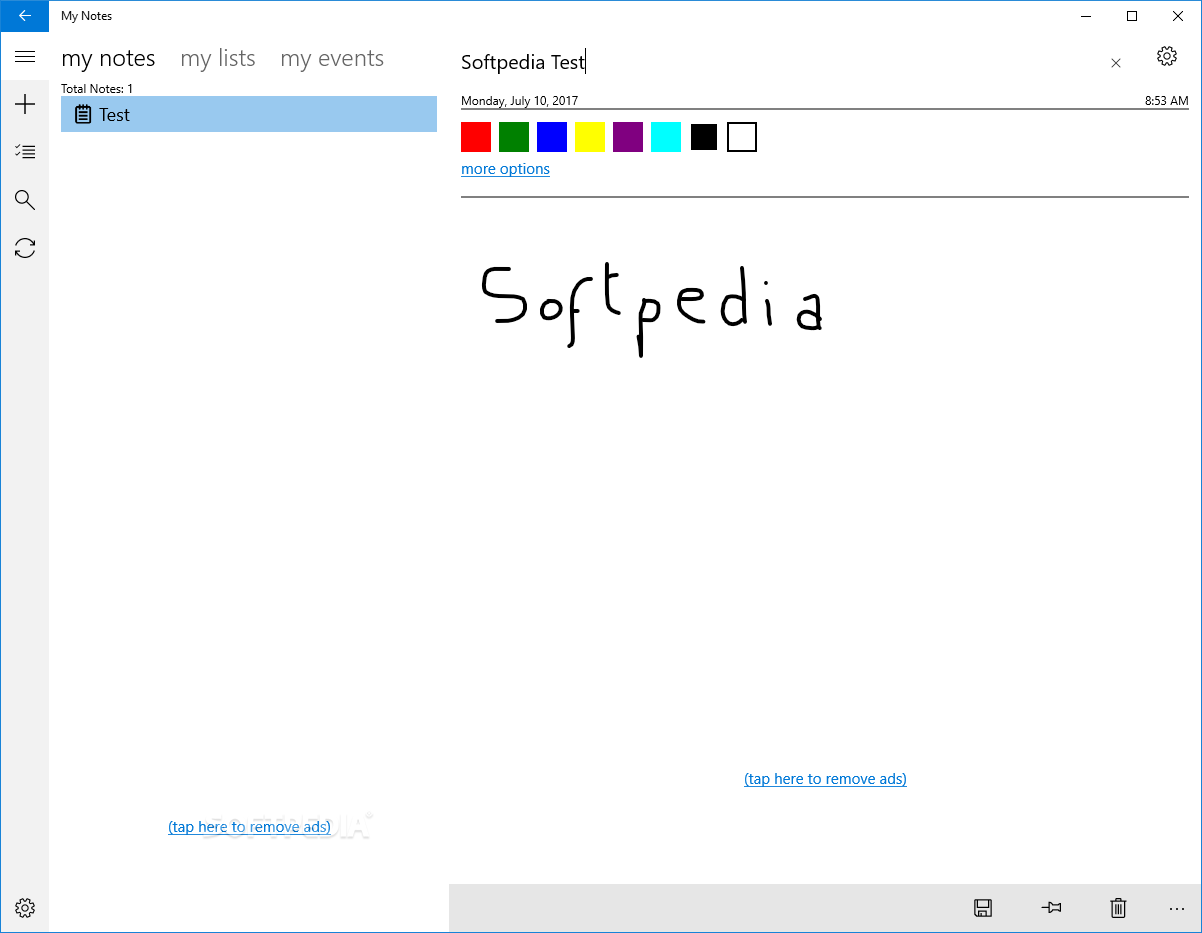Click the Softpedia Test title field
Image resolution: width=1202 pixels, height=933 pixels.
778,62
